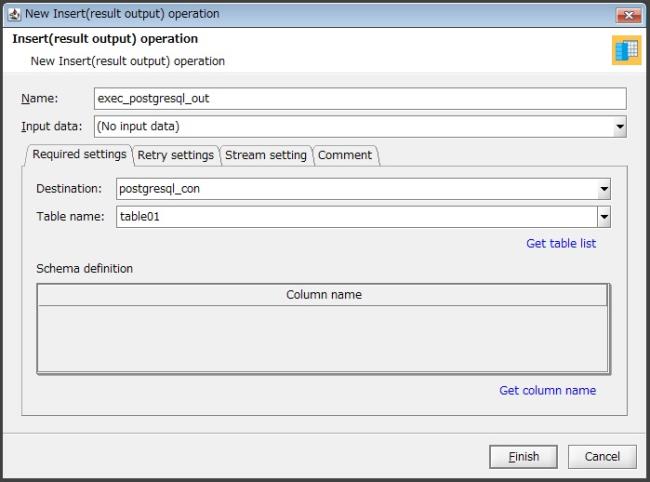This screenshot has height=482, width=650.
Task: Open the Destination dropdown arrow
Action: click(x=603, y=189)
